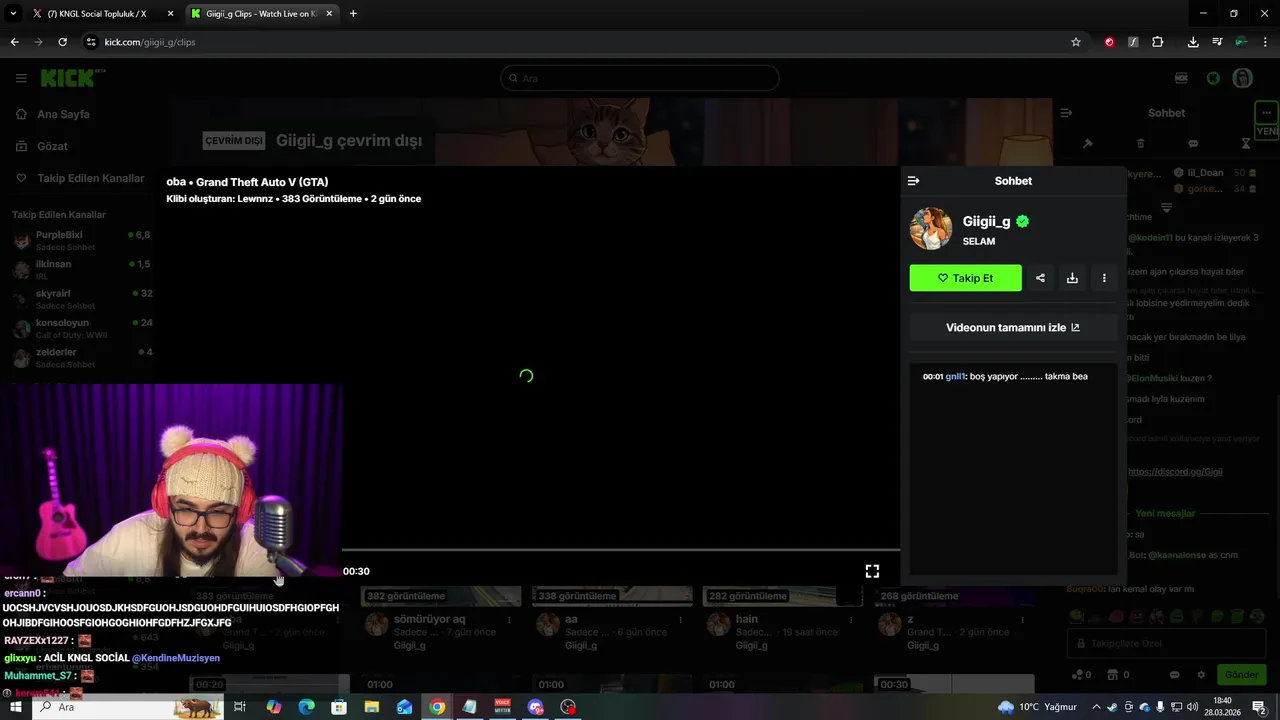Open the konsoloyun channel in the sidebar
1280x720 pixels.
(x=82, y=328)
